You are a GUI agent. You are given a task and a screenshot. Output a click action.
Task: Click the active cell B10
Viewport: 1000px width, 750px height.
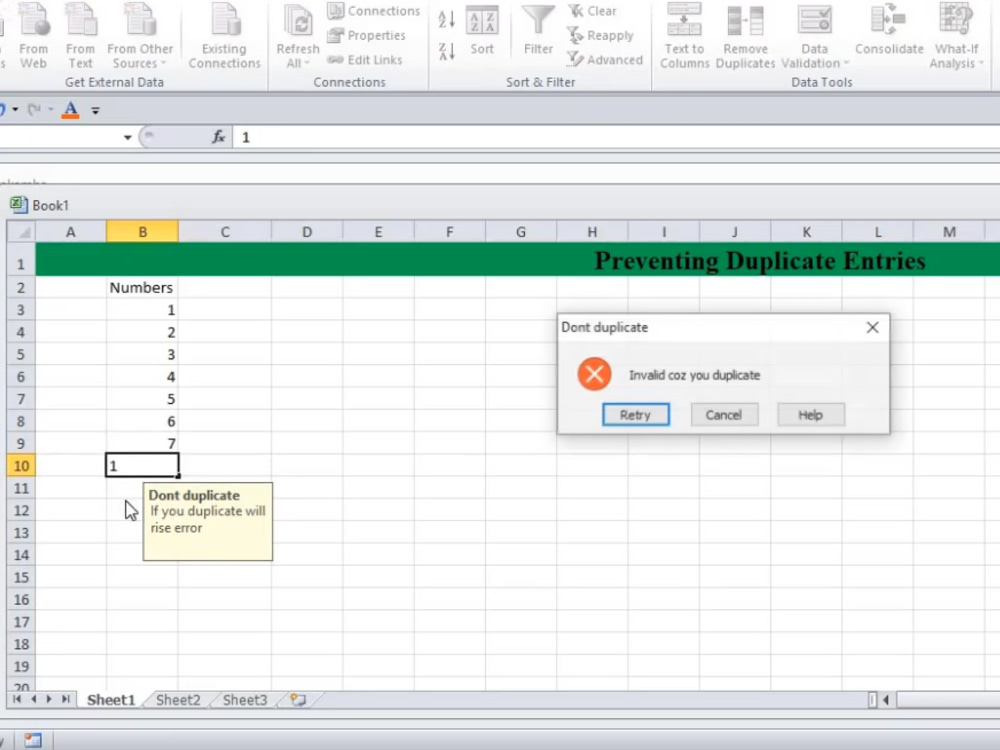(142, 466)
